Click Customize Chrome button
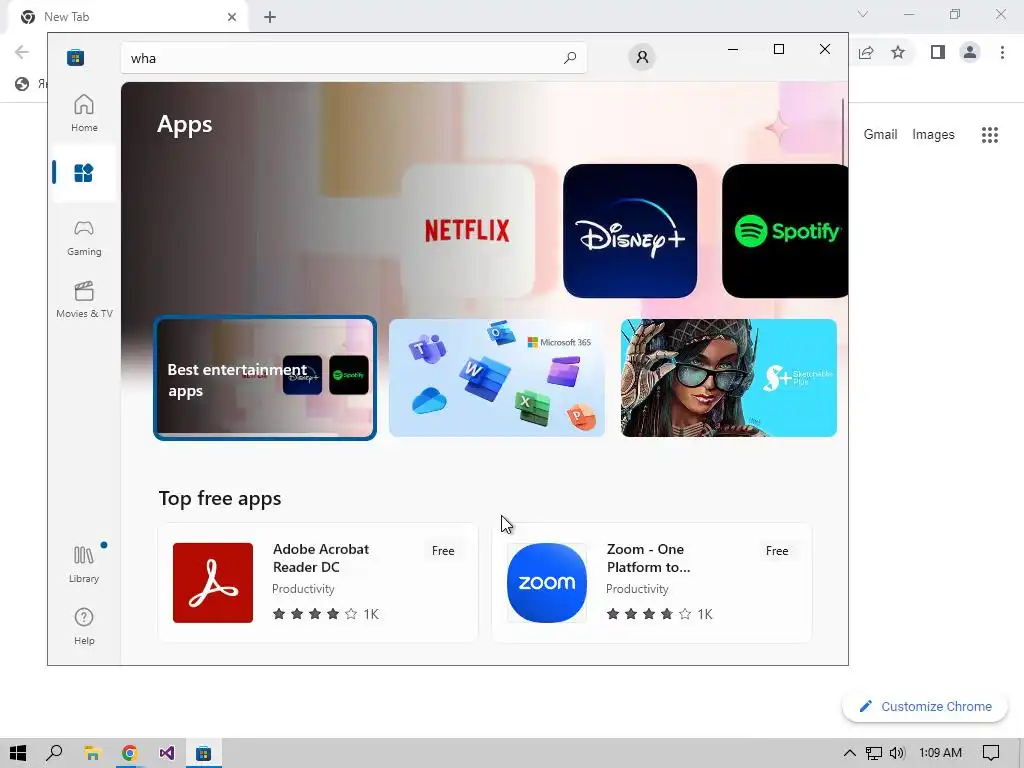 925,707
